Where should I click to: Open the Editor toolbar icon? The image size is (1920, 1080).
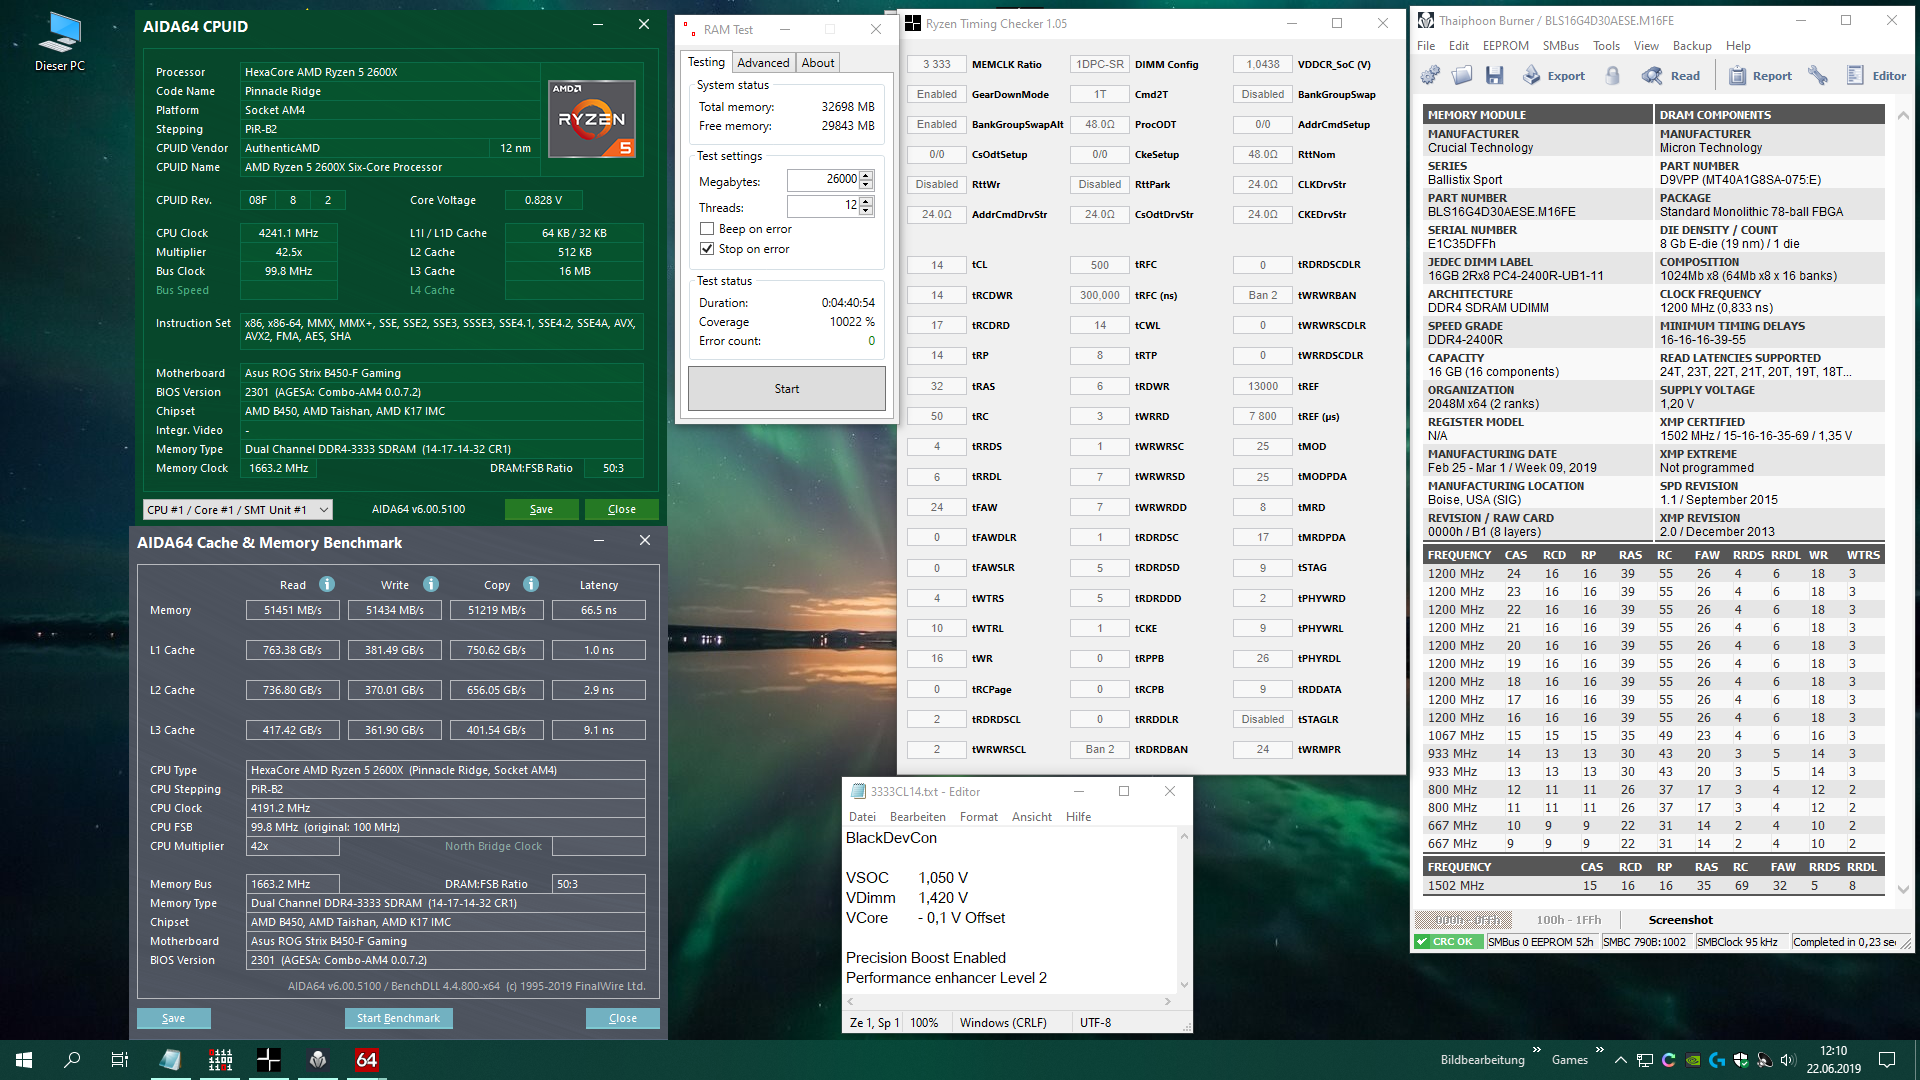[1855, 75]
